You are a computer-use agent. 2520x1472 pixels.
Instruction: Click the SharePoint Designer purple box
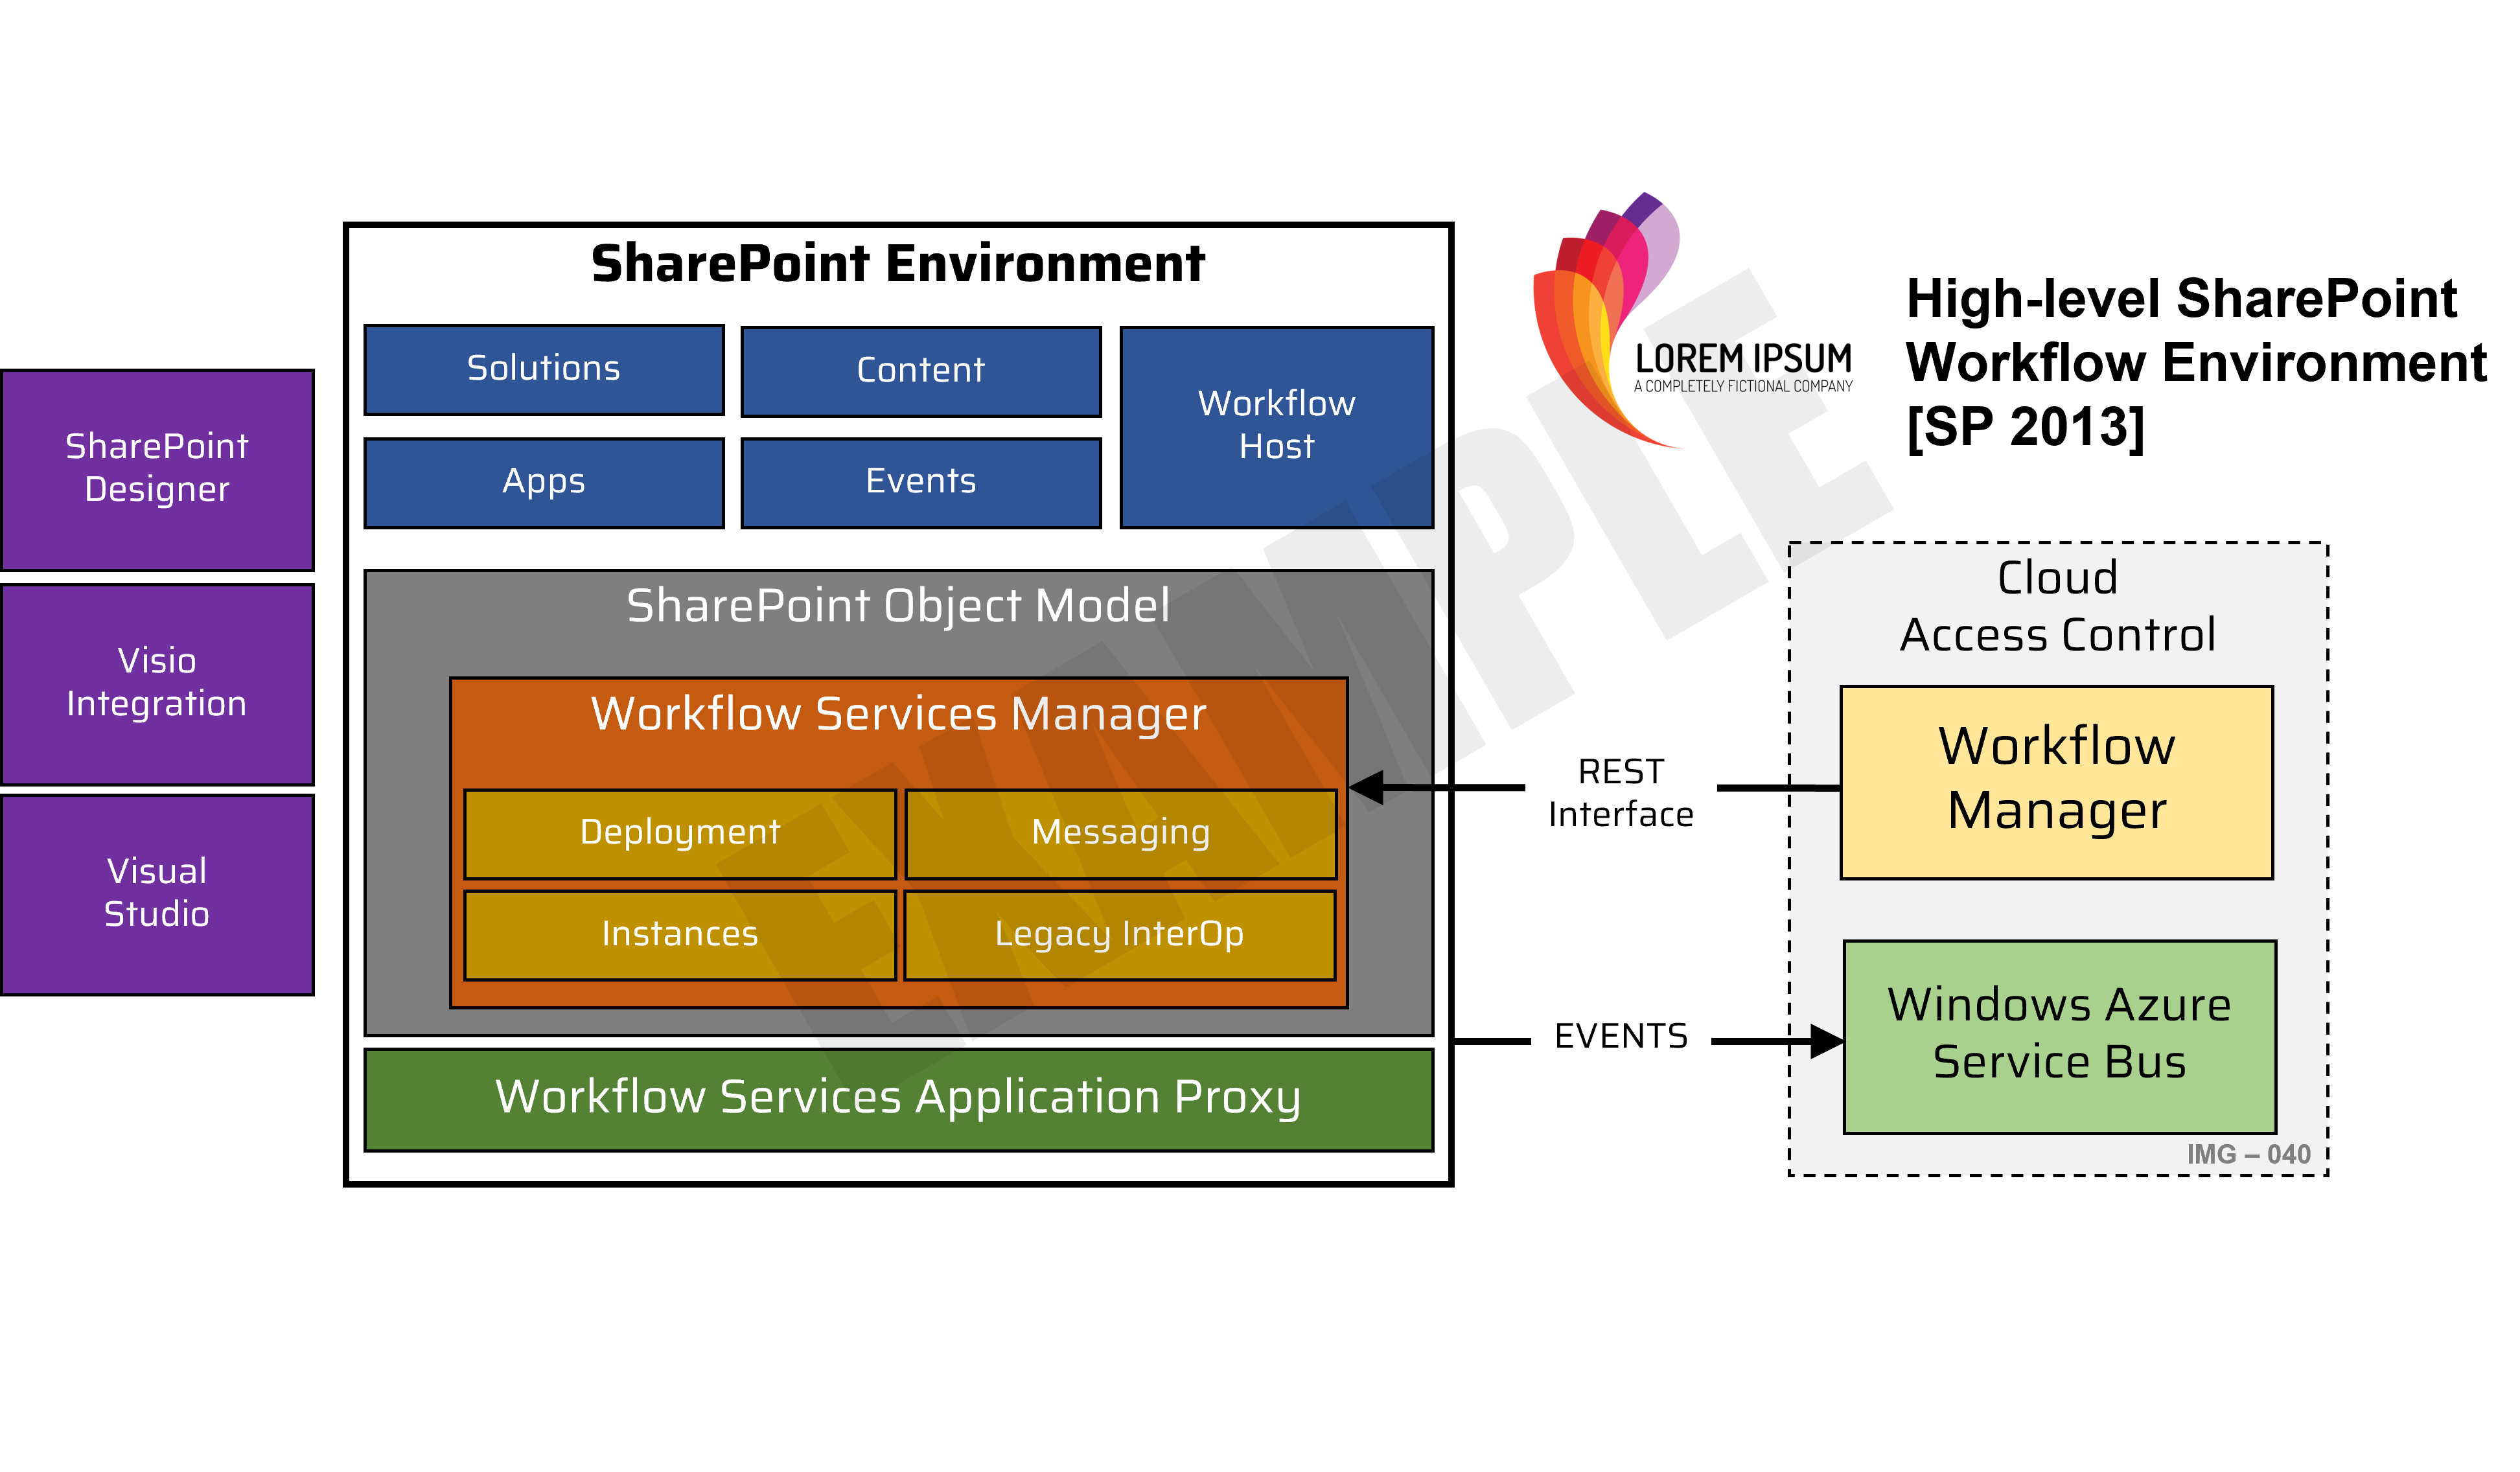coord(157,469)
